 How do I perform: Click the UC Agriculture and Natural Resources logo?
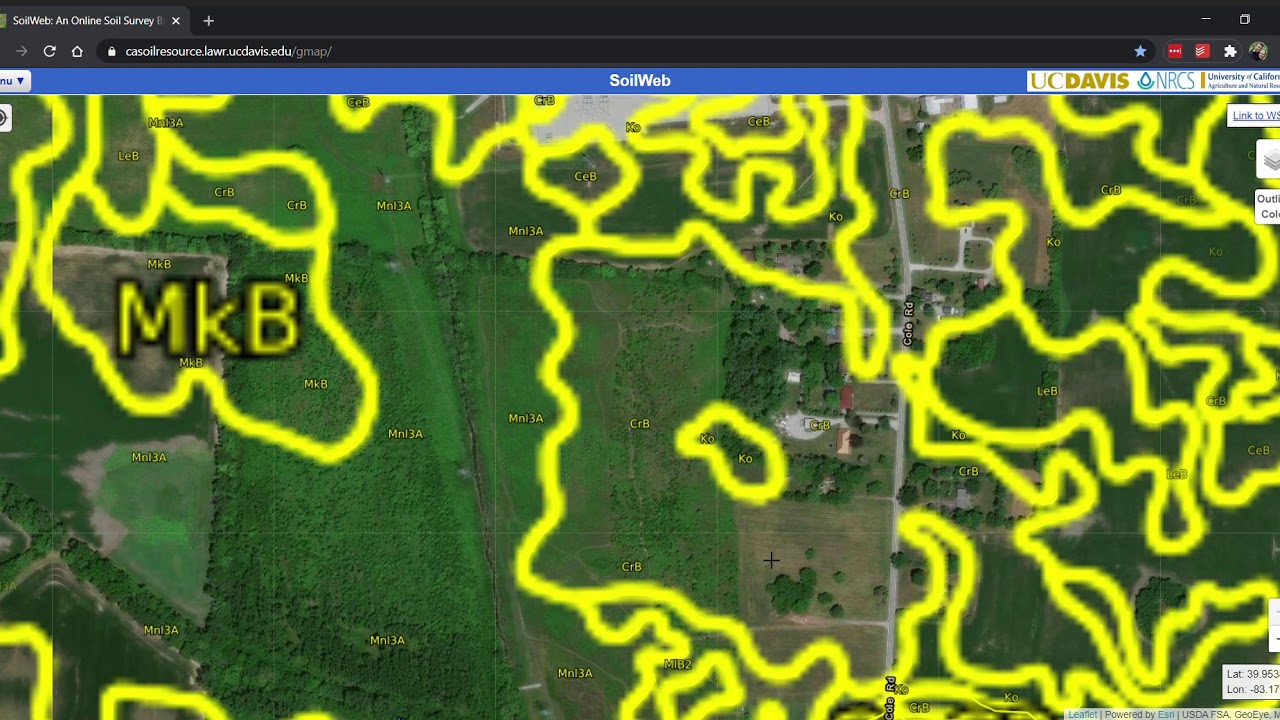(x=1241, y=81)
